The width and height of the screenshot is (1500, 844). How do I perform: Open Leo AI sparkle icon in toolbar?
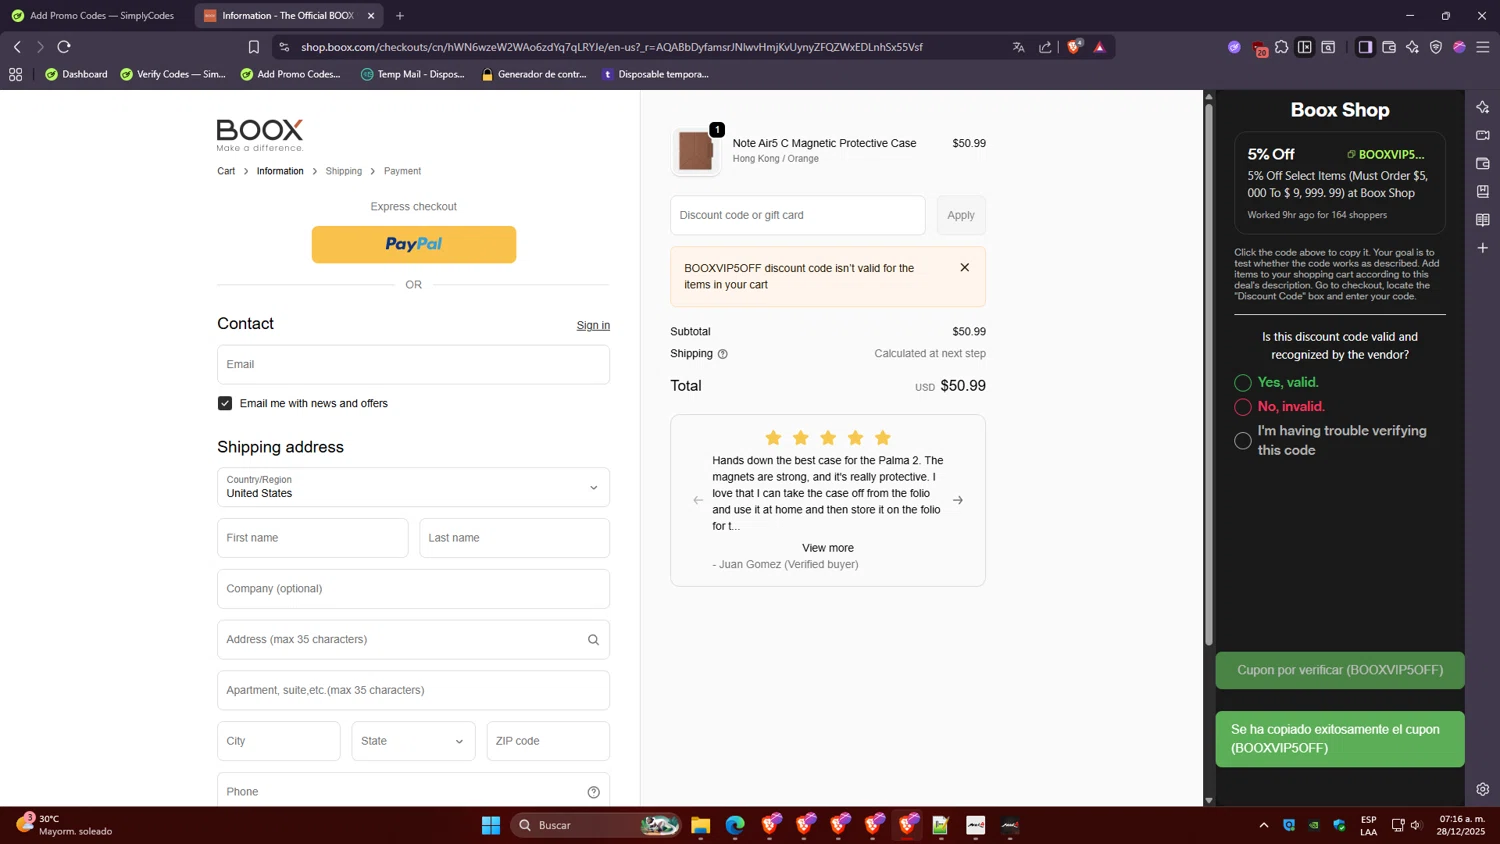pyautogui.click(x=1412, y=47)
